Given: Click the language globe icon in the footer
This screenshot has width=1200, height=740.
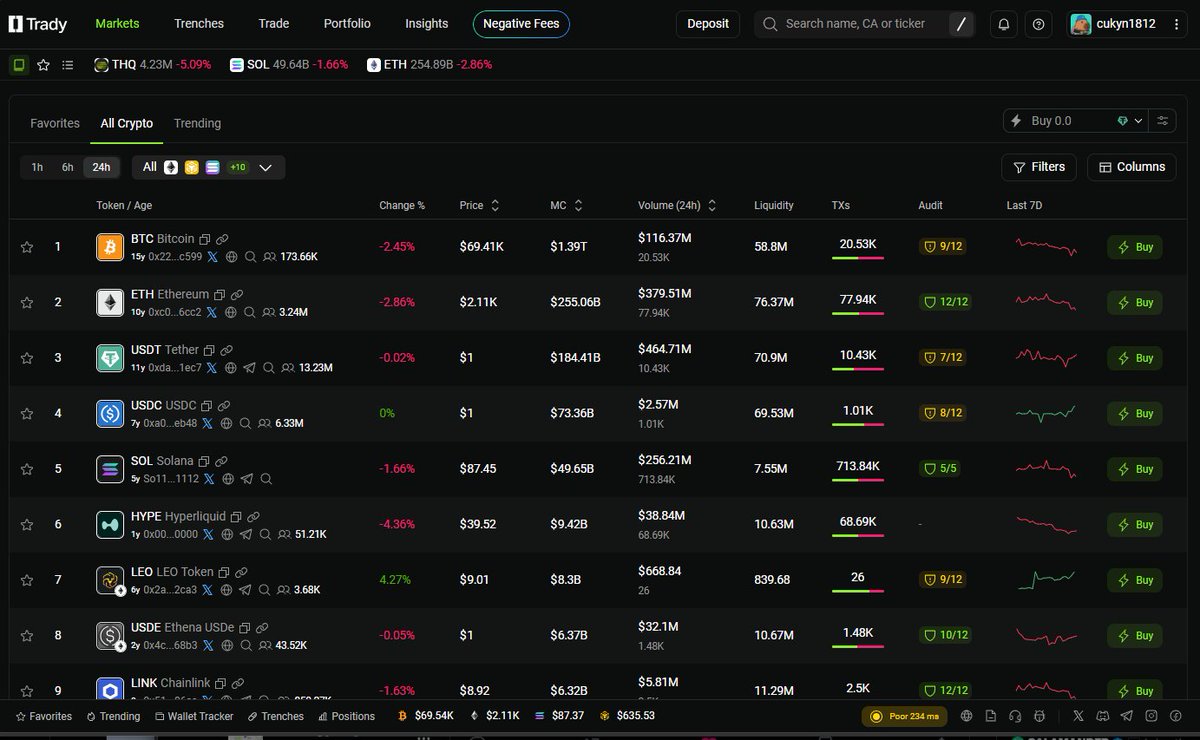Looking at the screenshot, I should pyautogui.click(x=966, y=716).
